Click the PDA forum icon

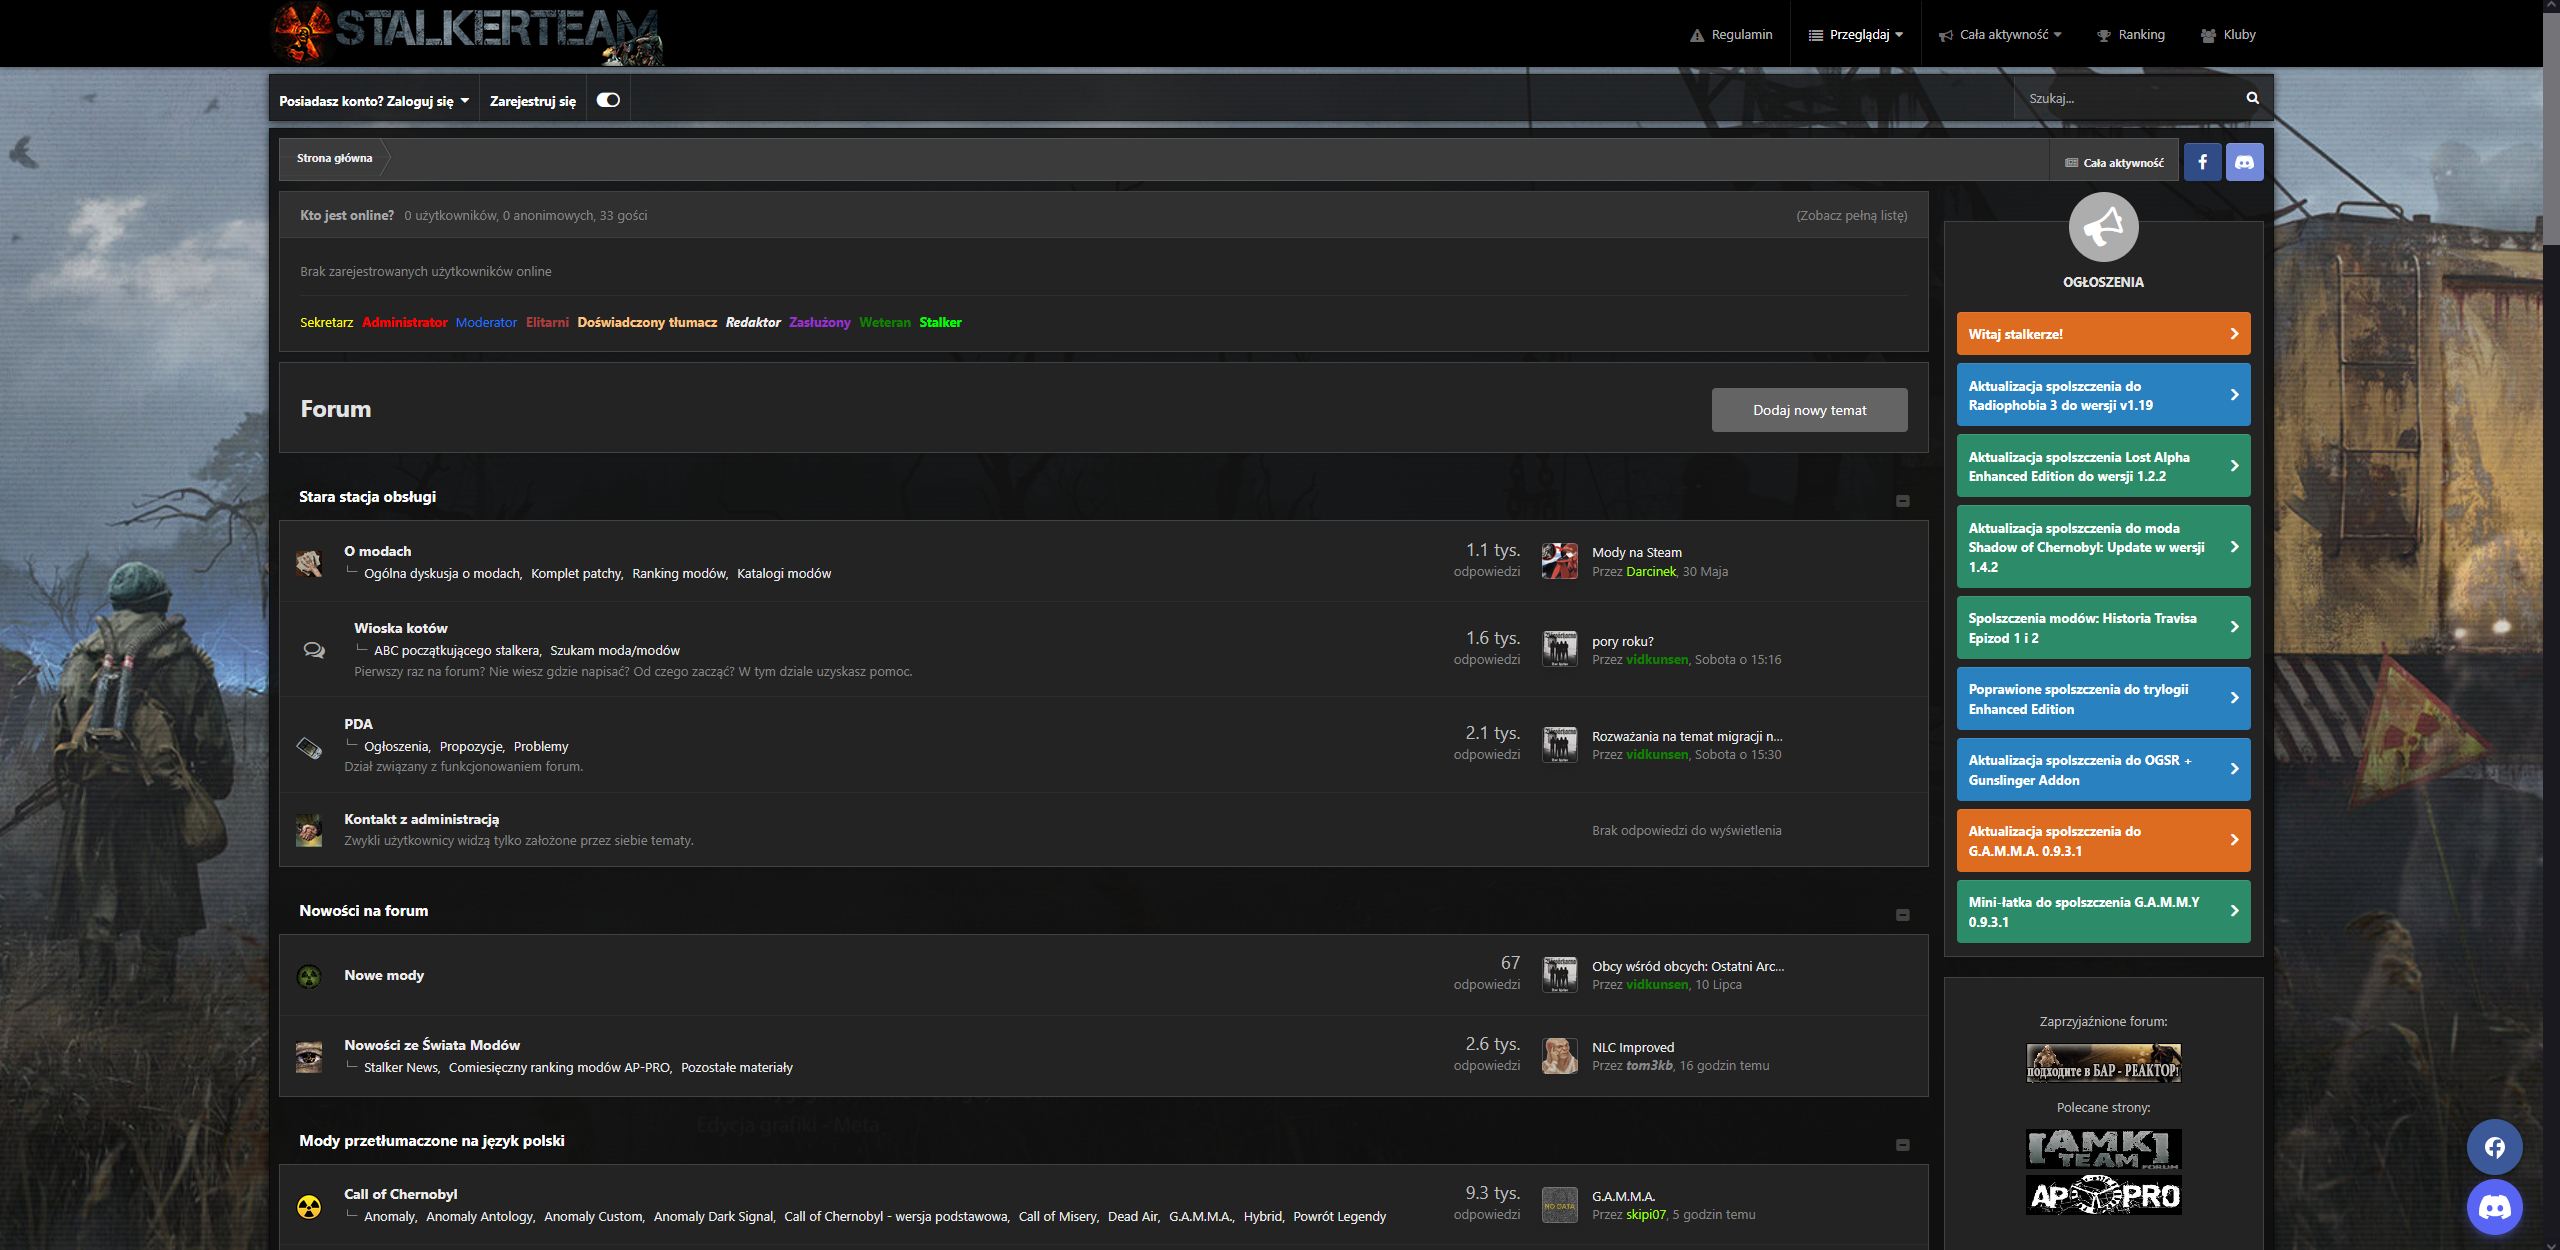click(x=309, y=747)
